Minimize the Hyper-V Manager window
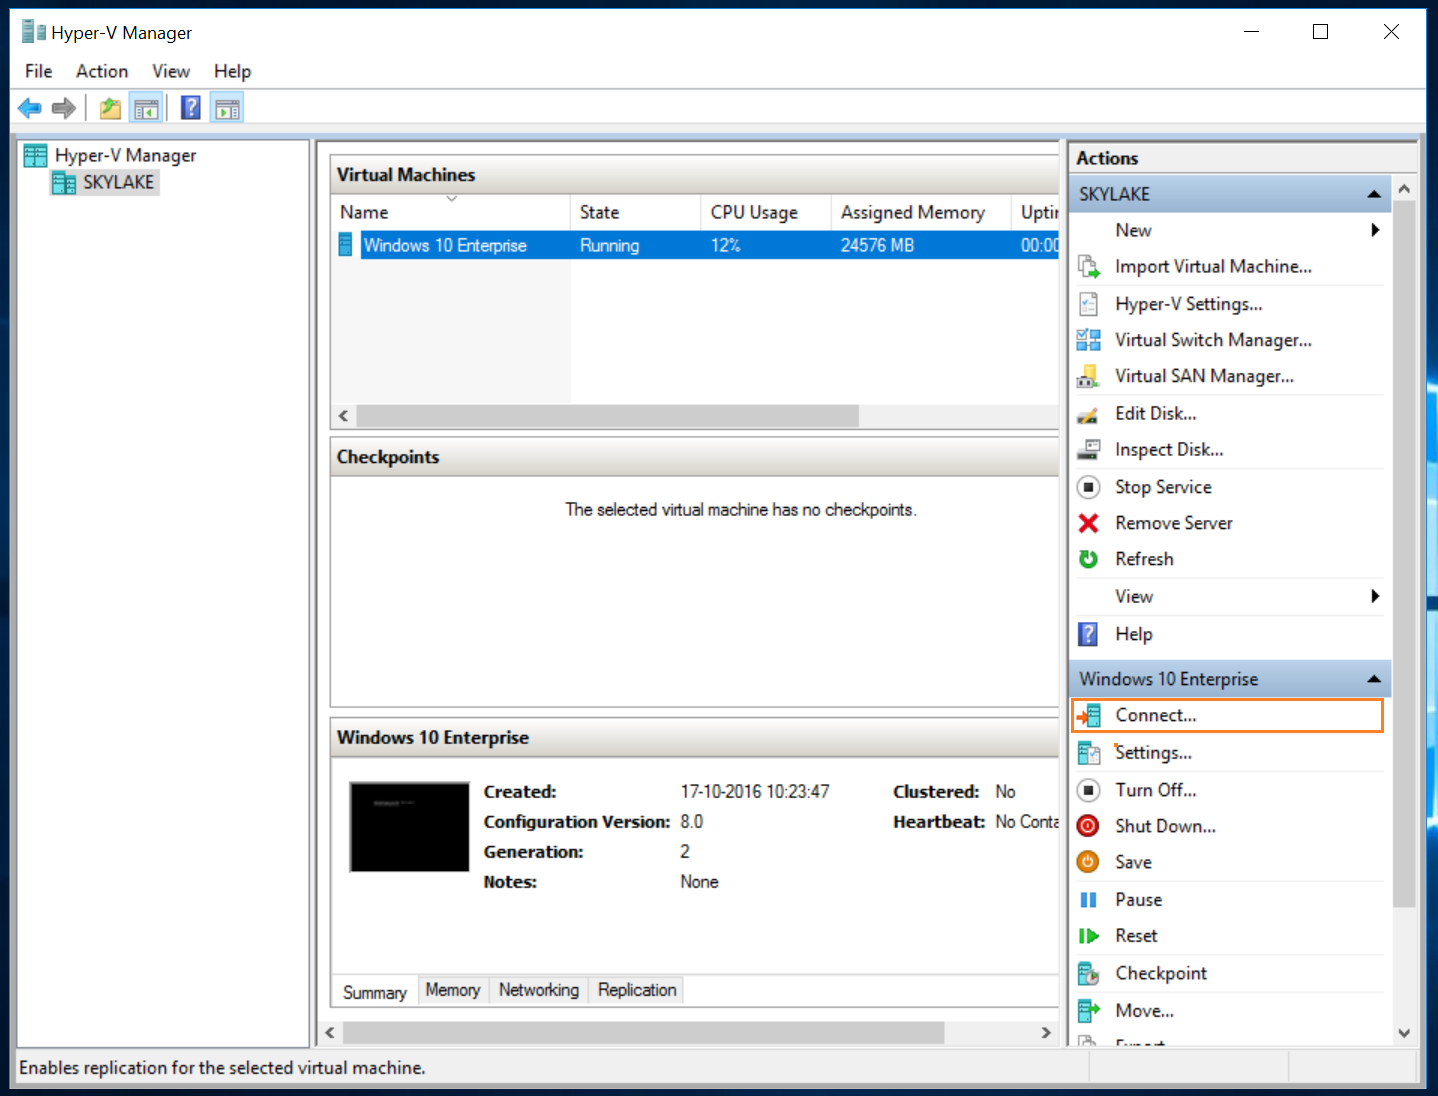The width and height of the screenshot is (1438, 1096). tap(1251, 32)
